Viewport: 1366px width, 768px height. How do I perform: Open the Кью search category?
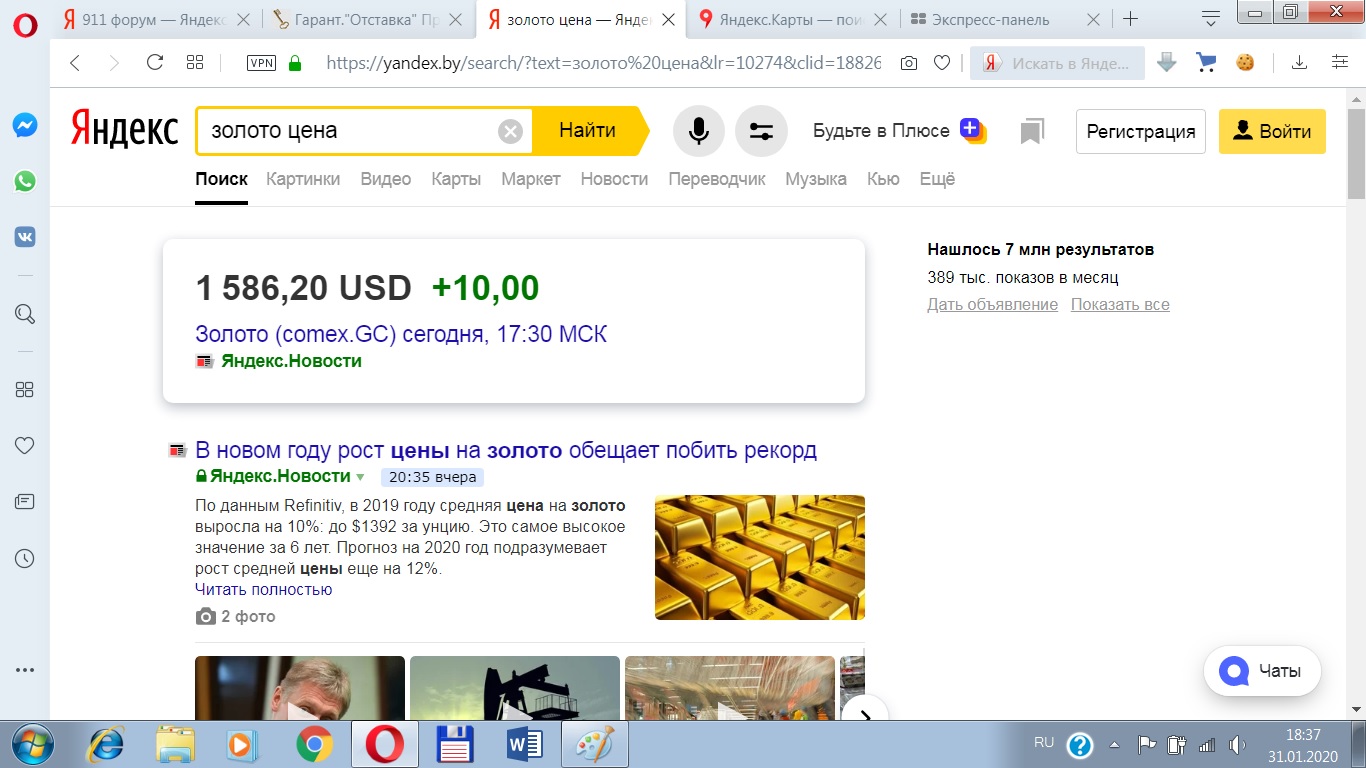pos(883,179)
